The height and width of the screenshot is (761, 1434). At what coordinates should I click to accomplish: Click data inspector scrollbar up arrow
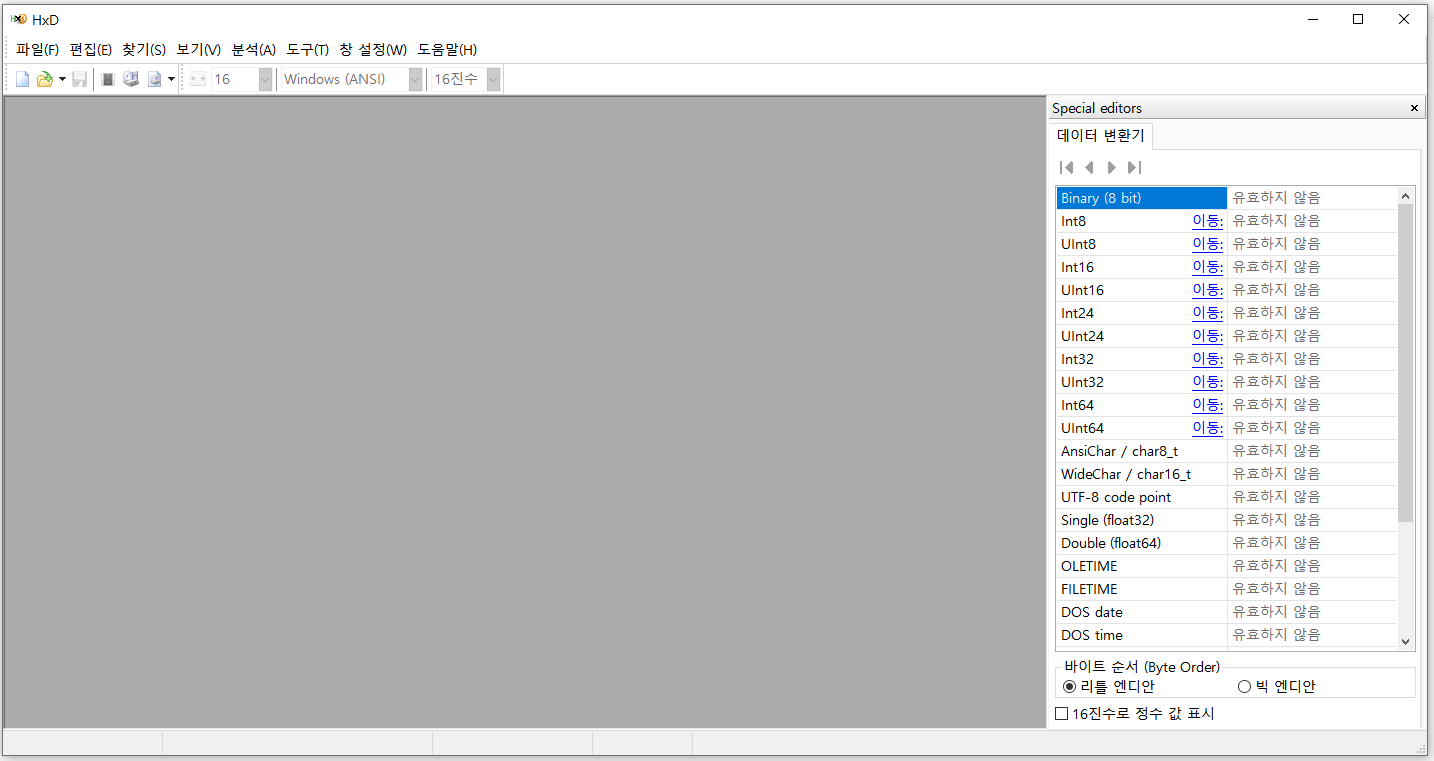point(1406,196)
